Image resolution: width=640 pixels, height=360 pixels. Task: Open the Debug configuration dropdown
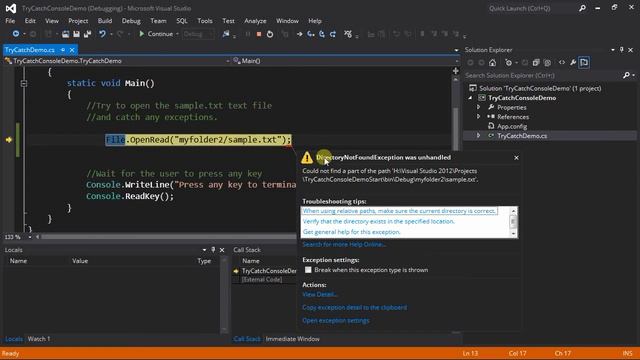198,34
